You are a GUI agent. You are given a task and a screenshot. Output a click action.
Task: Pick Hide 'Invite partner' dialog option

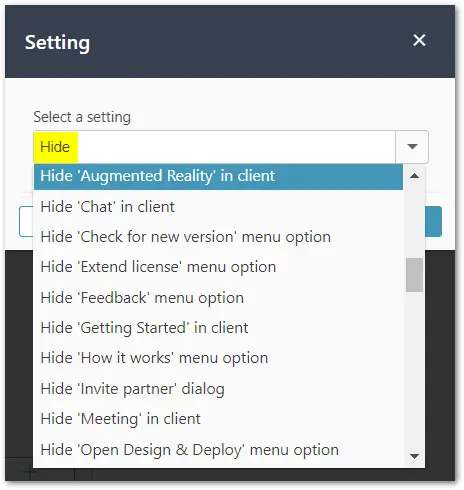(218, 389)
